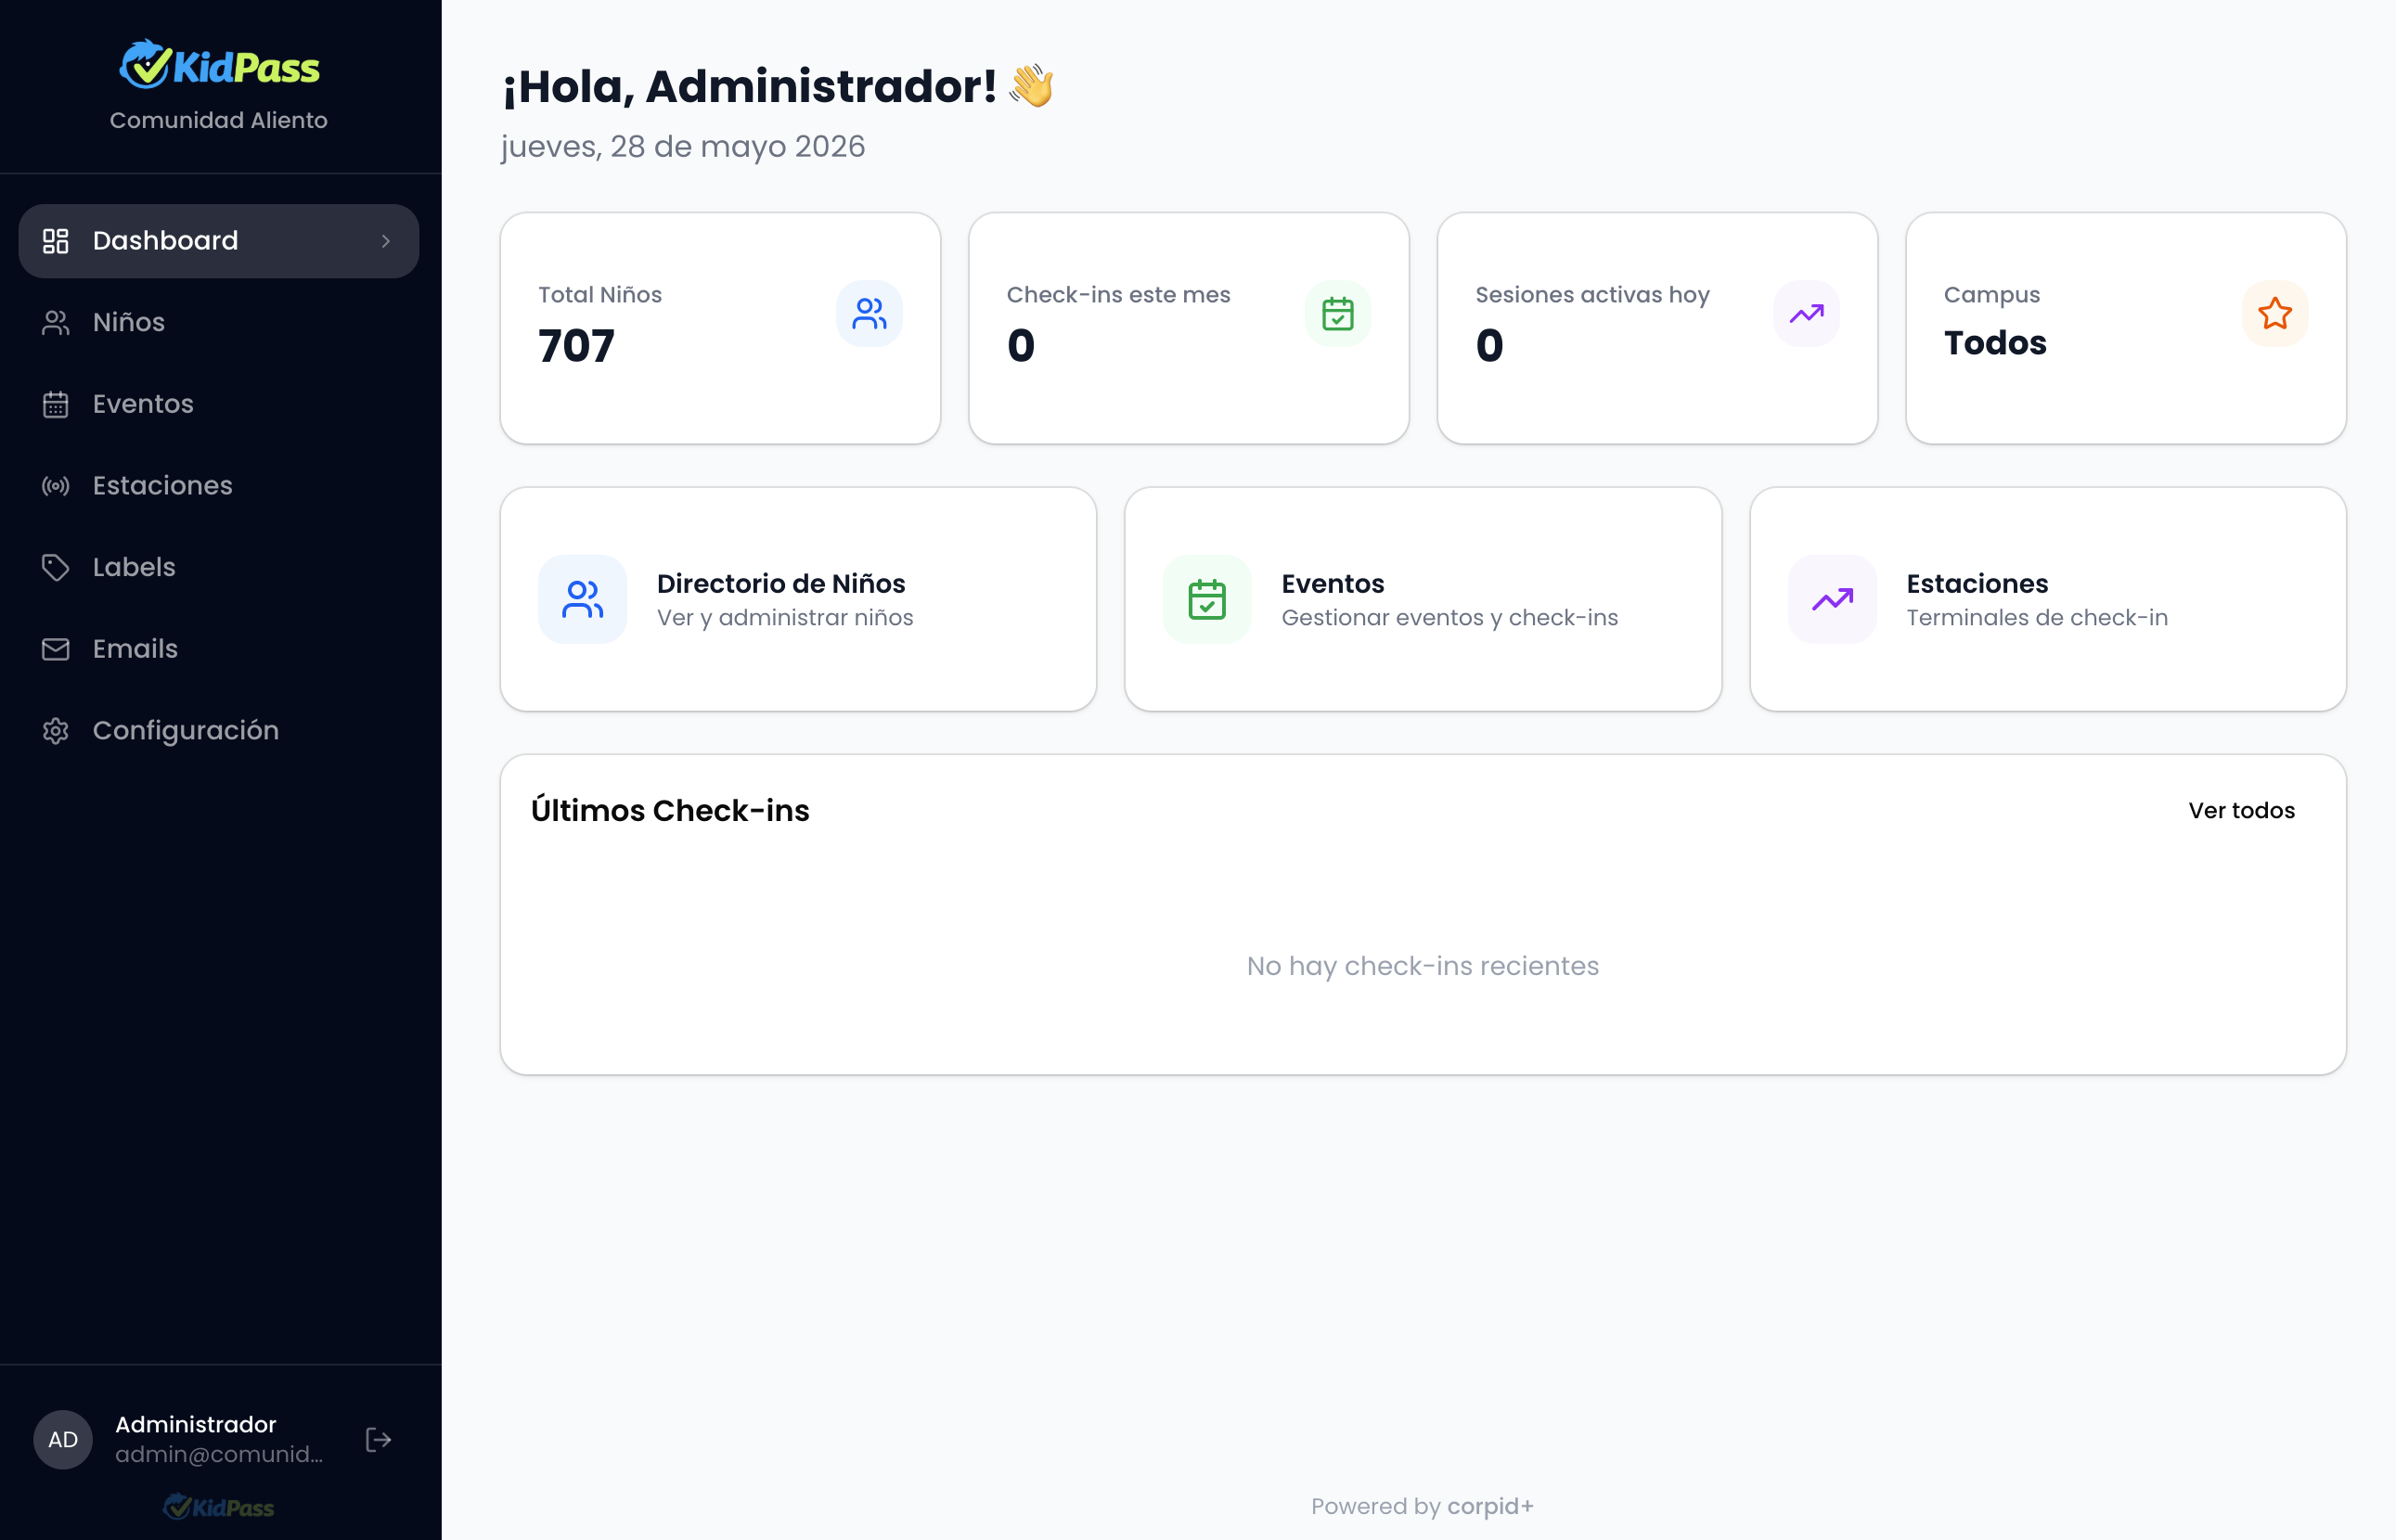This screenshot has height=1540, width=2396.
Task: Open the Labels section
Action: (x=219, y=567)
